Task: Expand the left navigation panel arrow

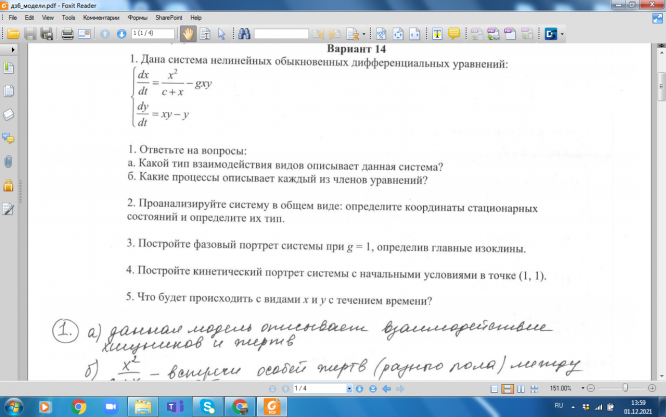Action: (13, 50)
